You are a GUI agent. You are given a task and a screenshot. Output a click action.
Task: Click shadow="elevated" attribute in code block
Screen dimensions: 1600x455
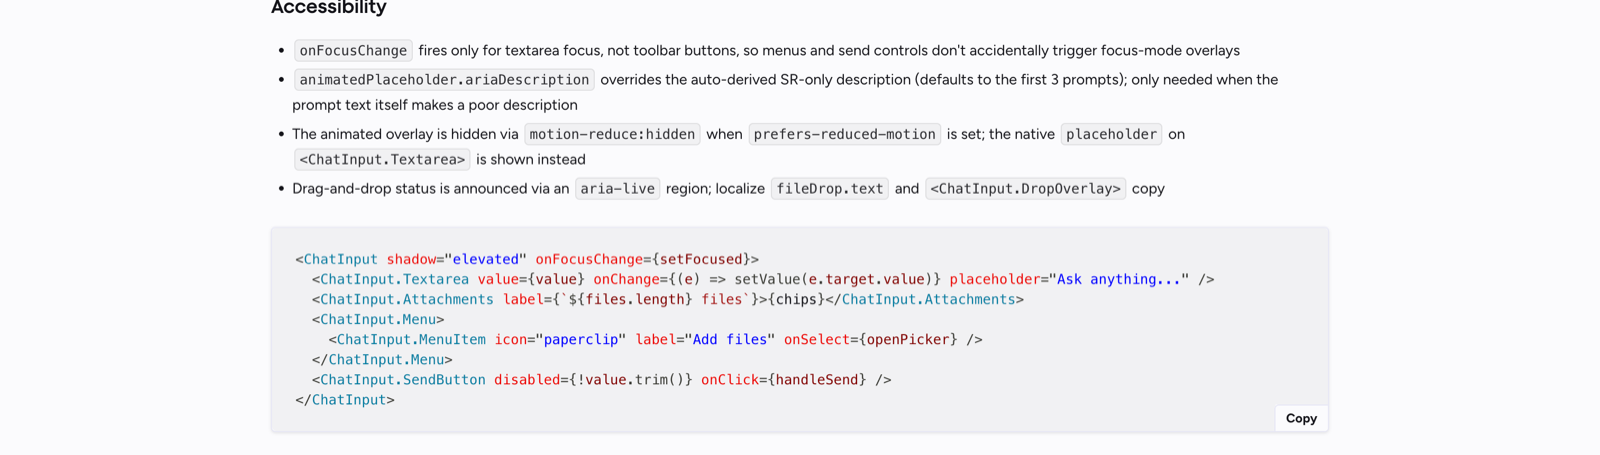[456, 259]
